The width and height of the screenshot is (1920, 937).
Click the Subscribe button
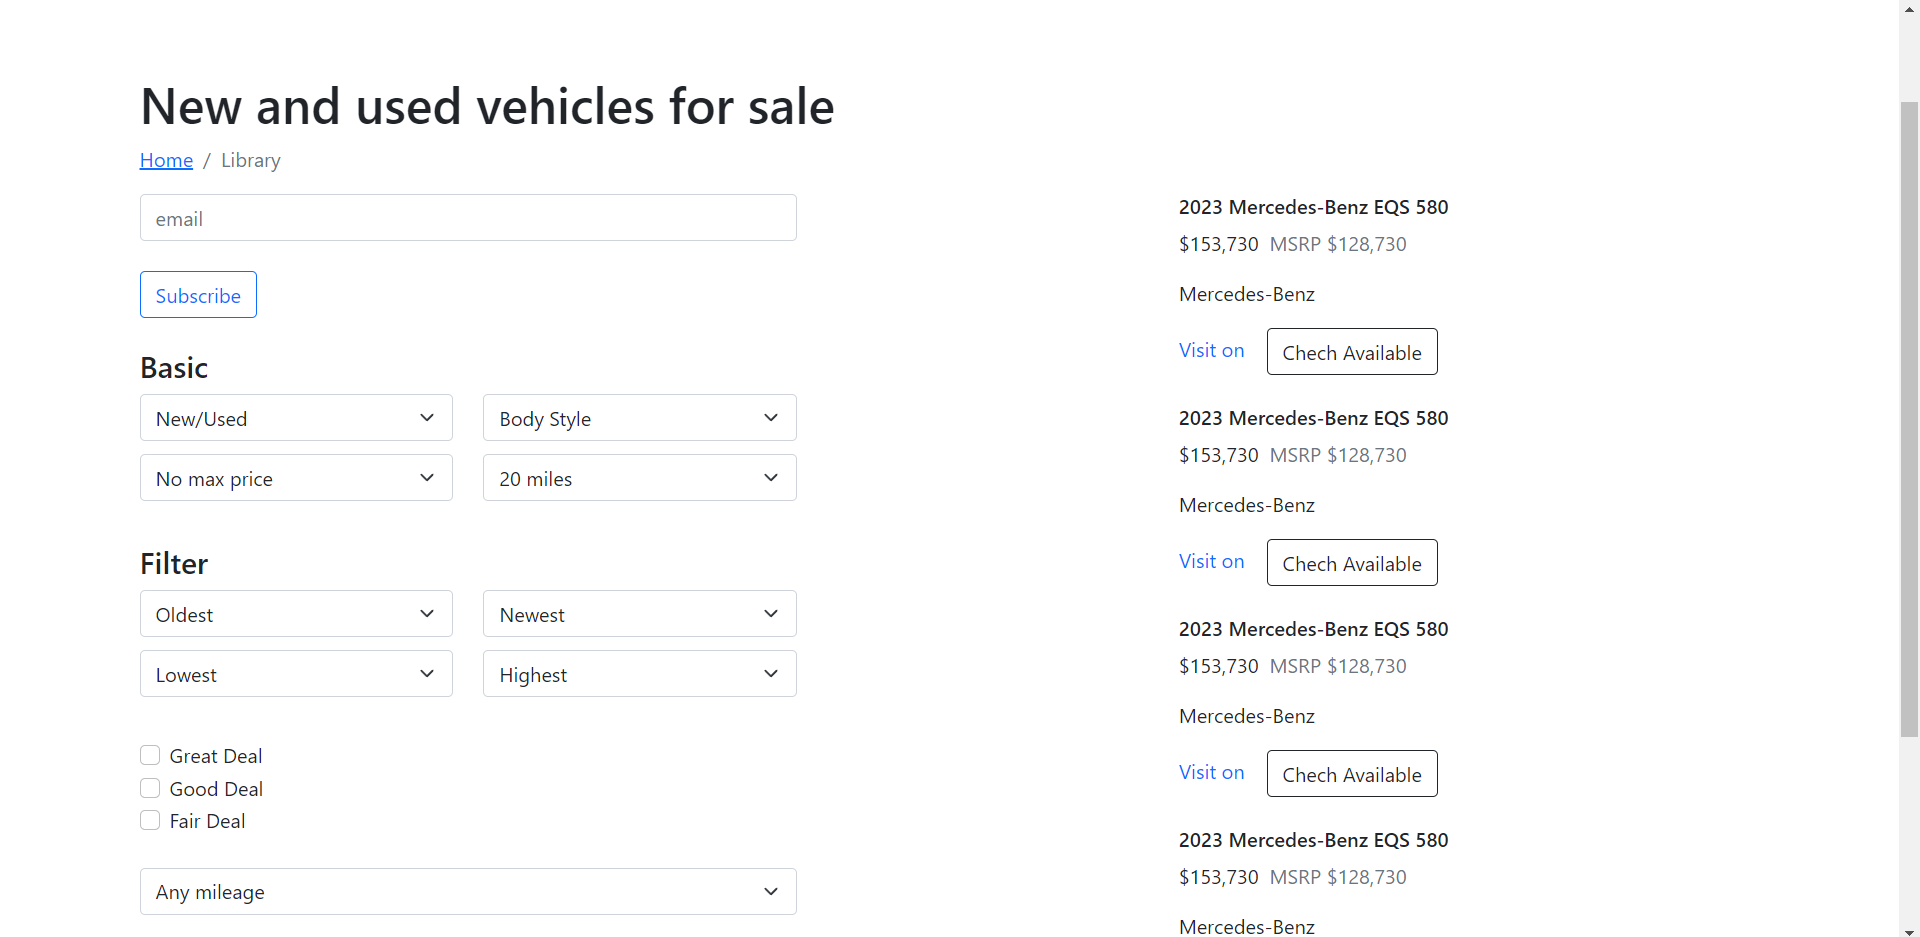pyautogui.click(x=197, y=294)
